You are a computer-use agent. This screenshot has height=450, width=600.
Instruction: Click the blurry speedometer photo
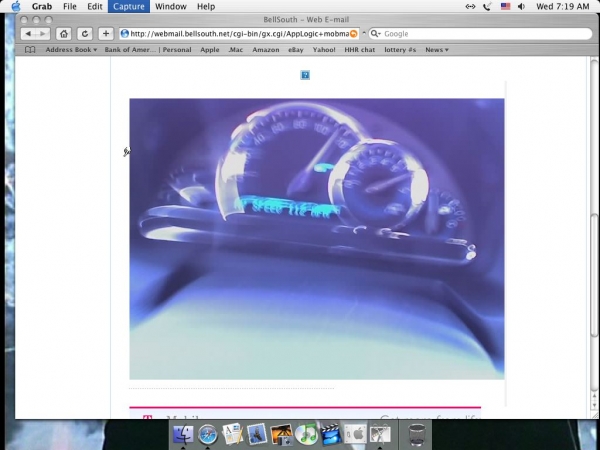point(316,238)
